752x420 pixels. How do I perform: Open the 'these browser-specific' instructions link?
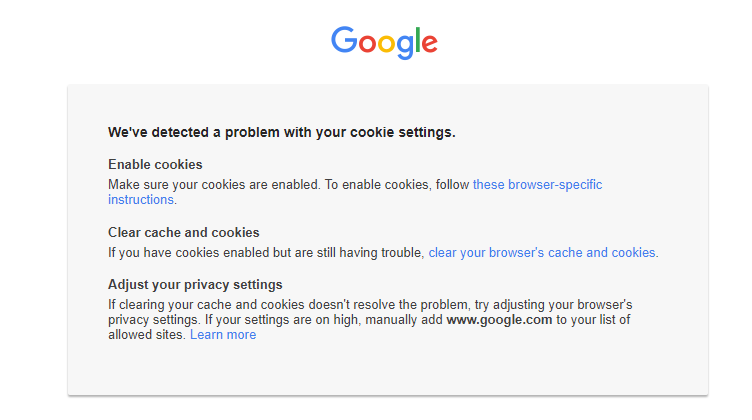(537, 185)
